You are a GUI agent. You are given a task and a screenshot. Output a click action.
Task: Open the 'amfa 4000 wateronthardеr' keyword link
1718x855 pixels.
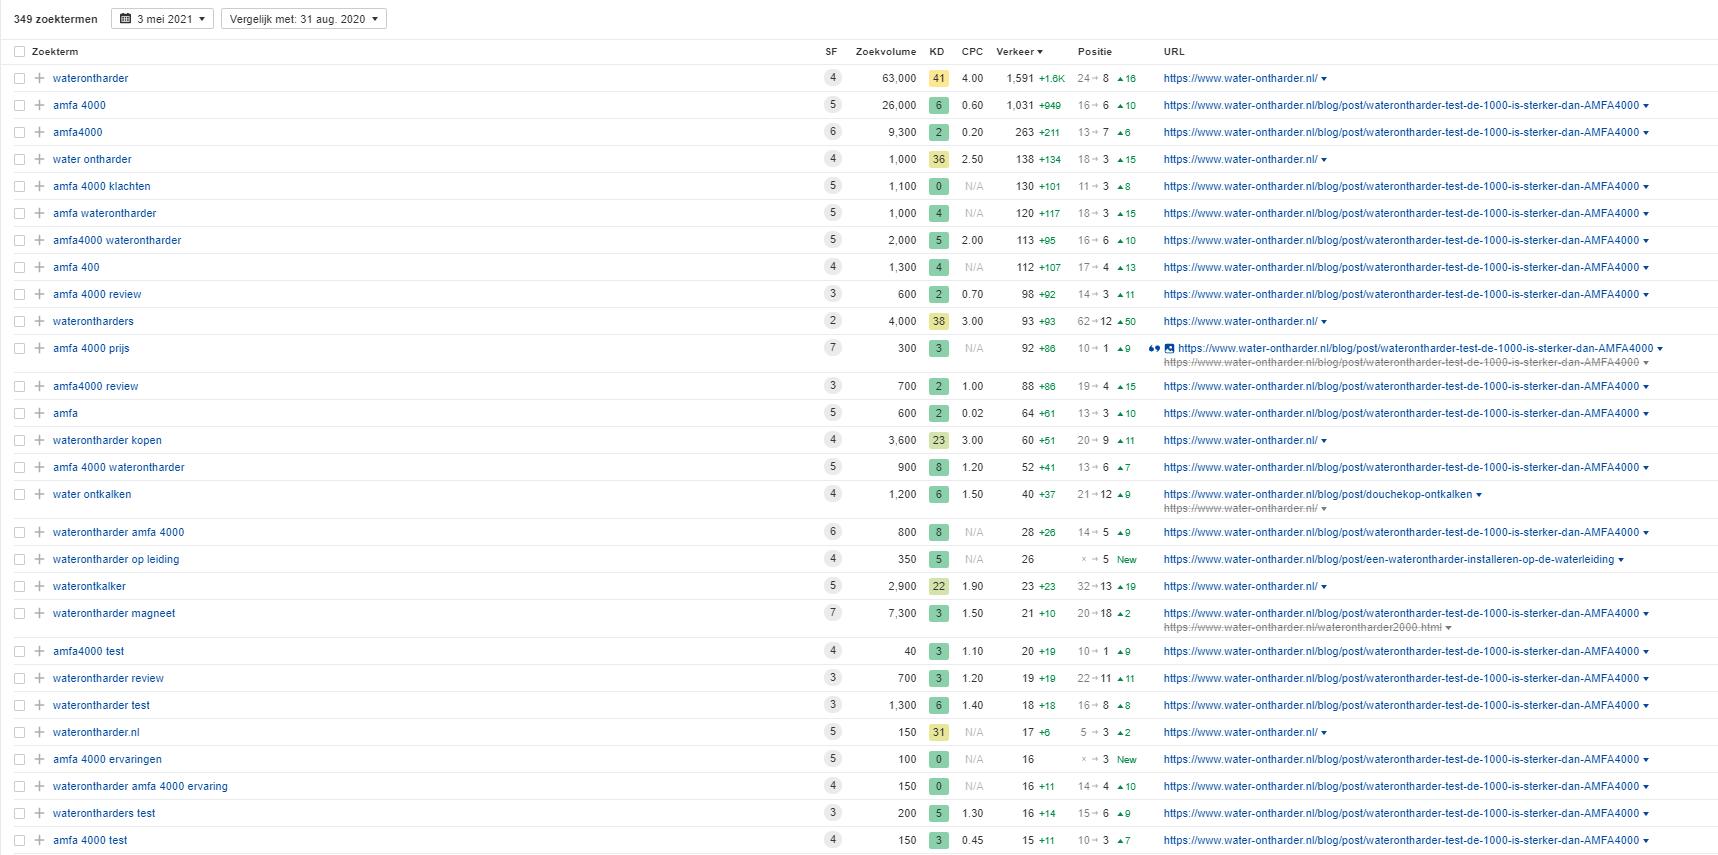(119, 467)
